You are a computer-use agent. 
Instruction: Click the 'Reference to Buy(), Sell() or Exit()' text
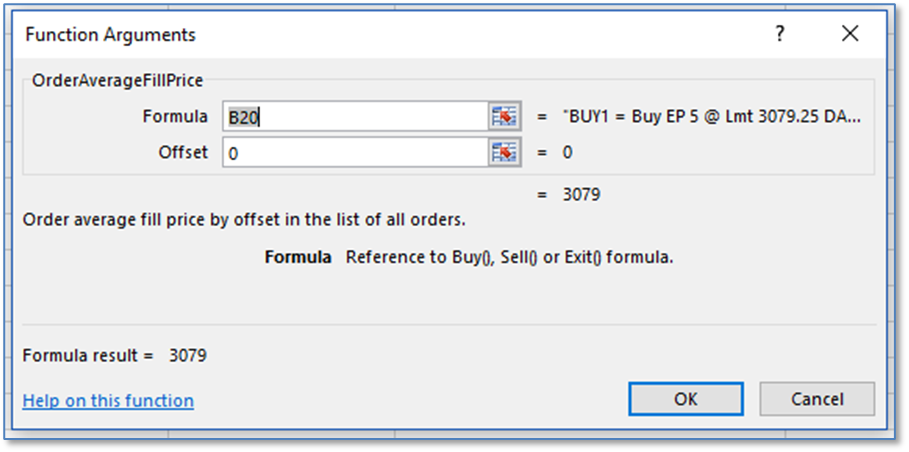tap(509, 257)
